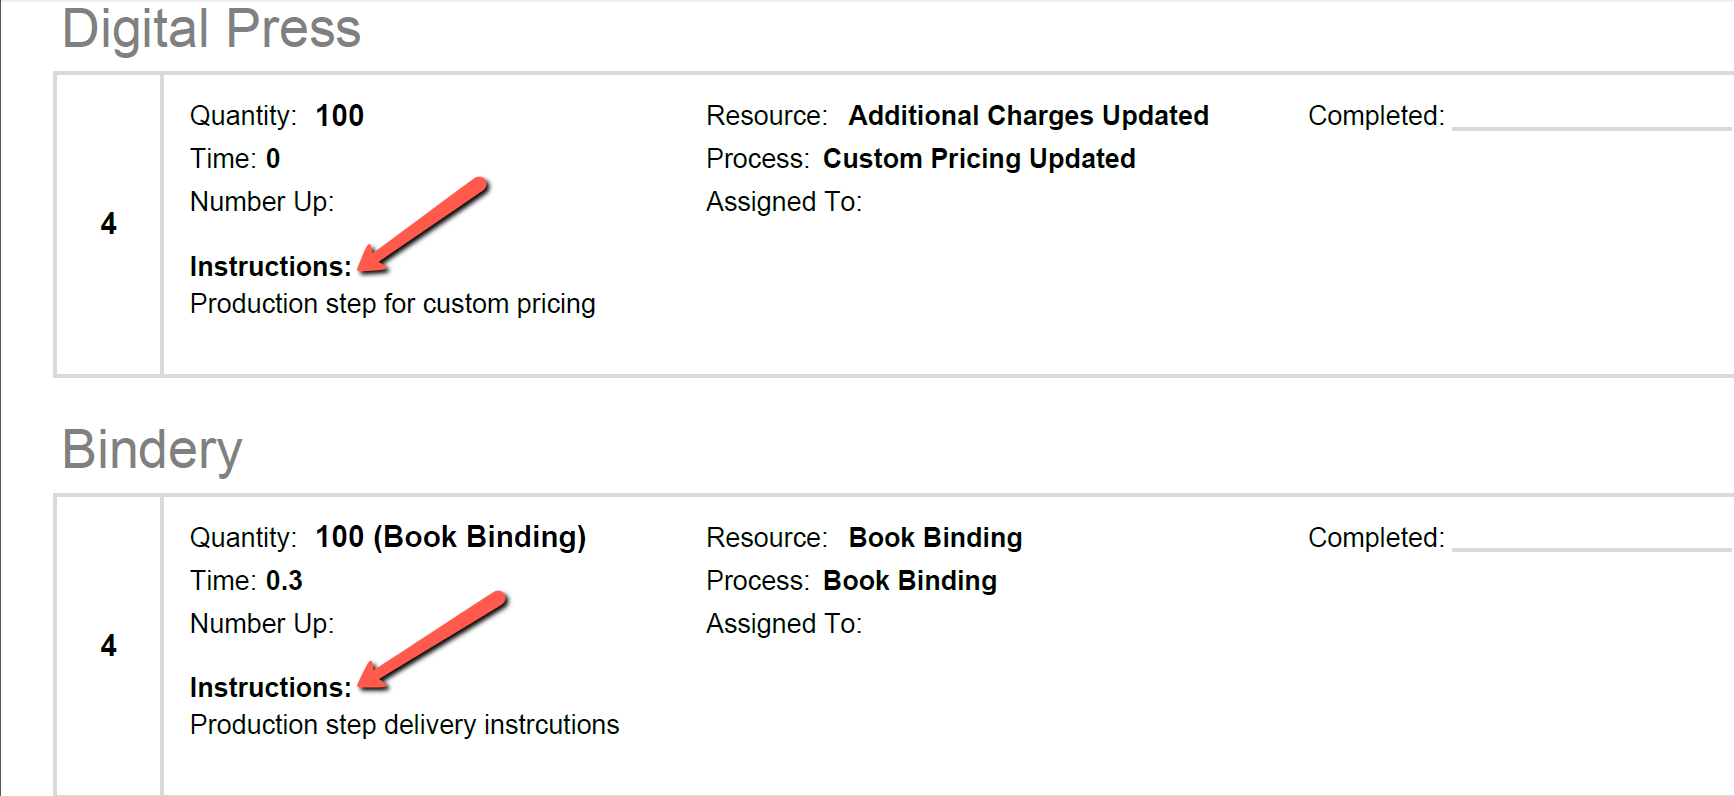
Task: Click the Quantity 100 value in Digital Press
Action: click(x=340, y=116)
